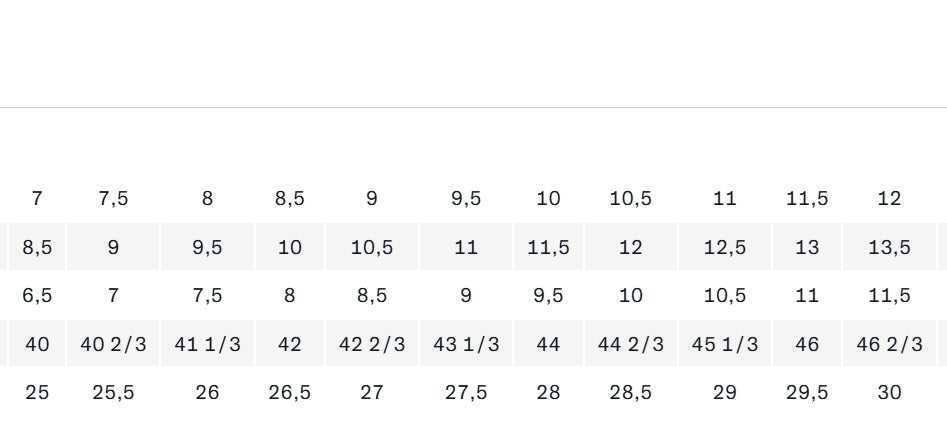The height and width of the screenshot is (446, 947).
Task: Click the cell with value 40
Action: pyautogui.click(x=37, y=344)
